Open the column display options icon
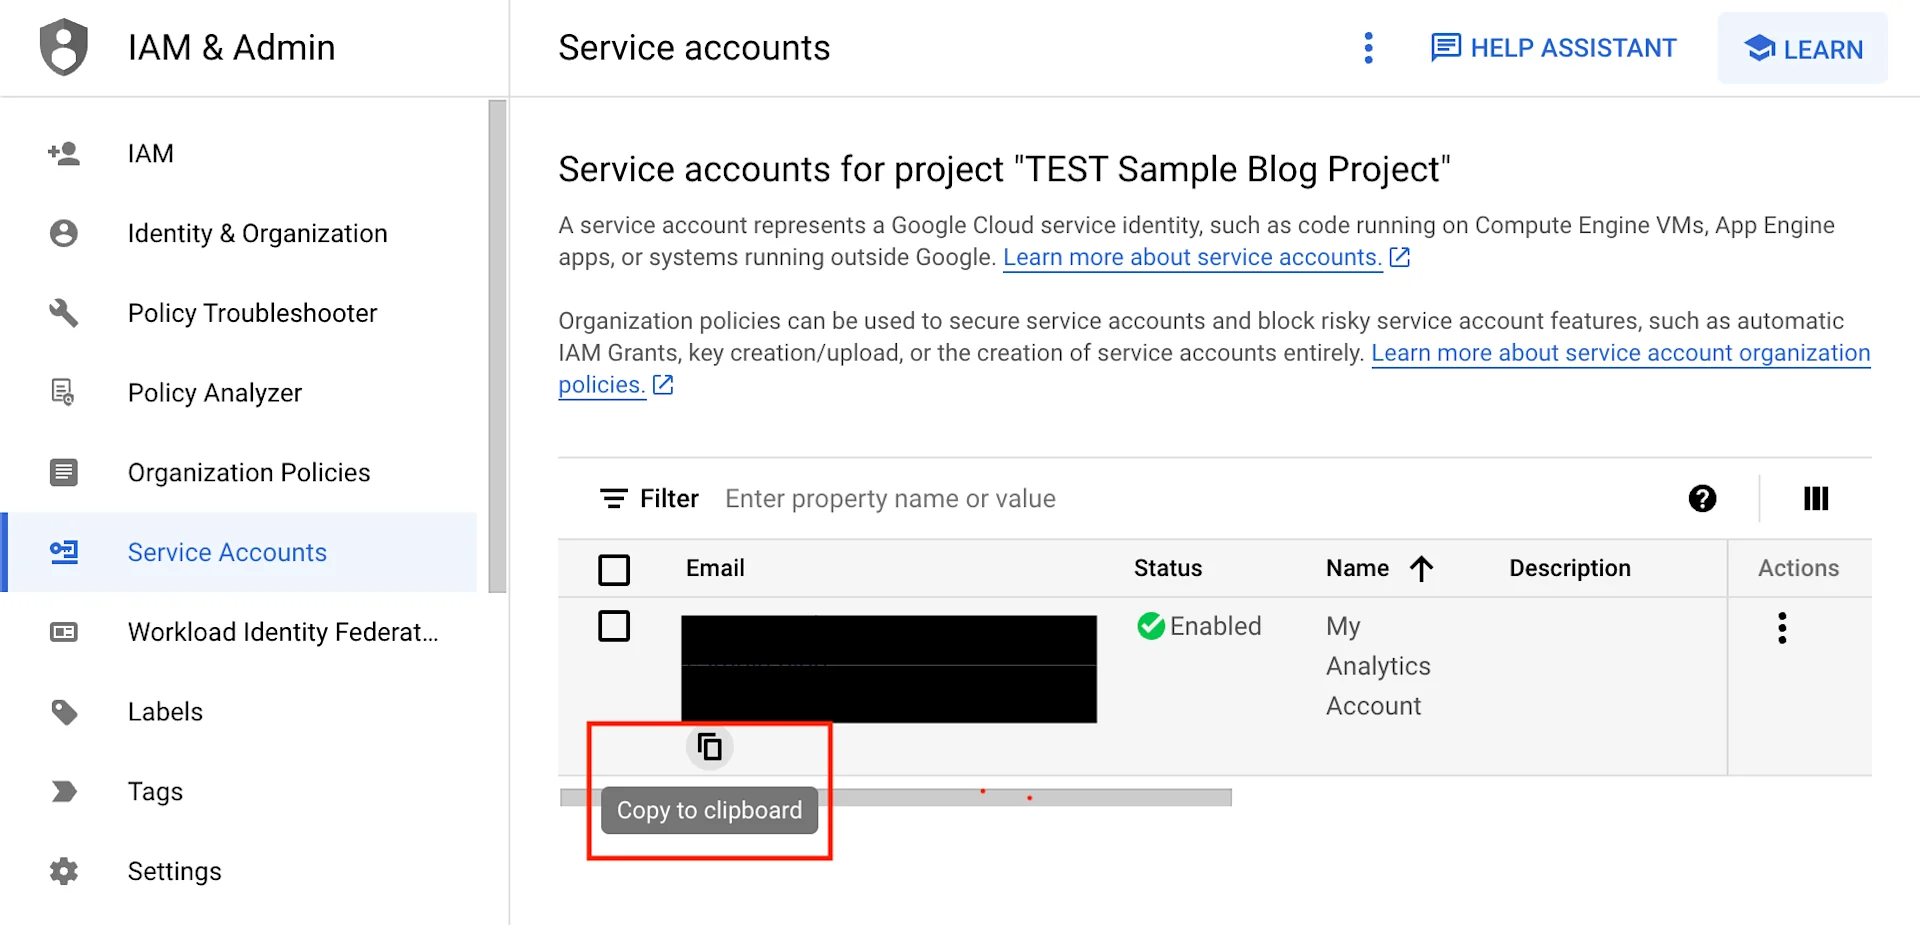This screenshot has width=1920, height=925. [x=1815, y=499]
